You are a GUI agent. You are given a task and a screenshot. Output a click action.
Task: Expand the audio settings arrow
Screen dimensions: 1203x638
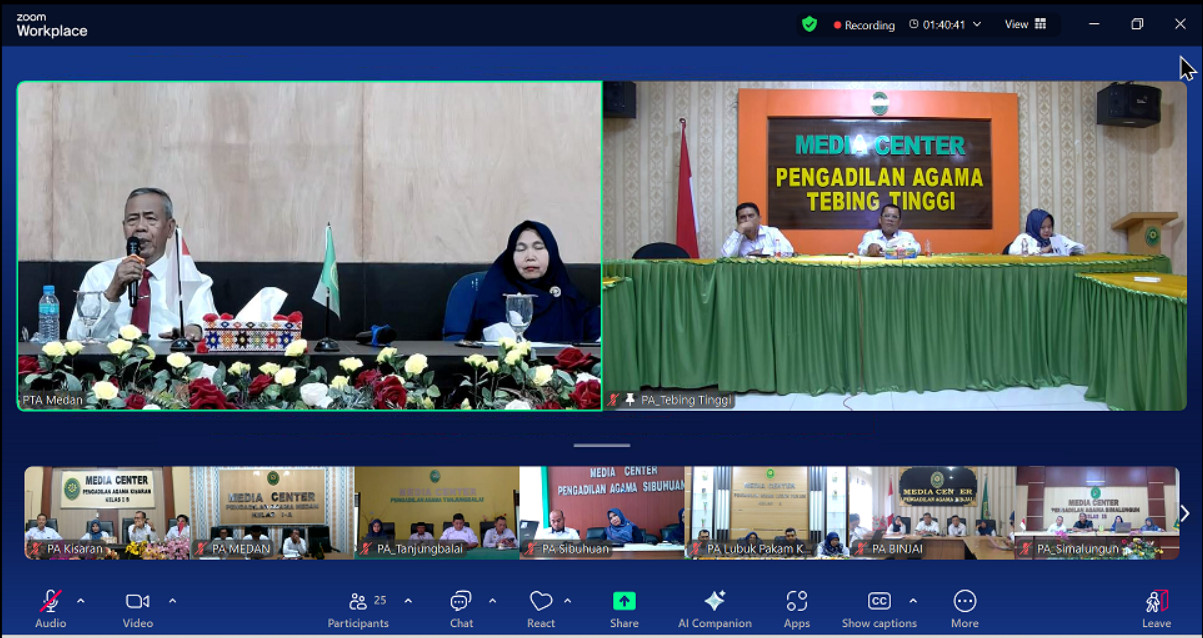click(81, 601)
